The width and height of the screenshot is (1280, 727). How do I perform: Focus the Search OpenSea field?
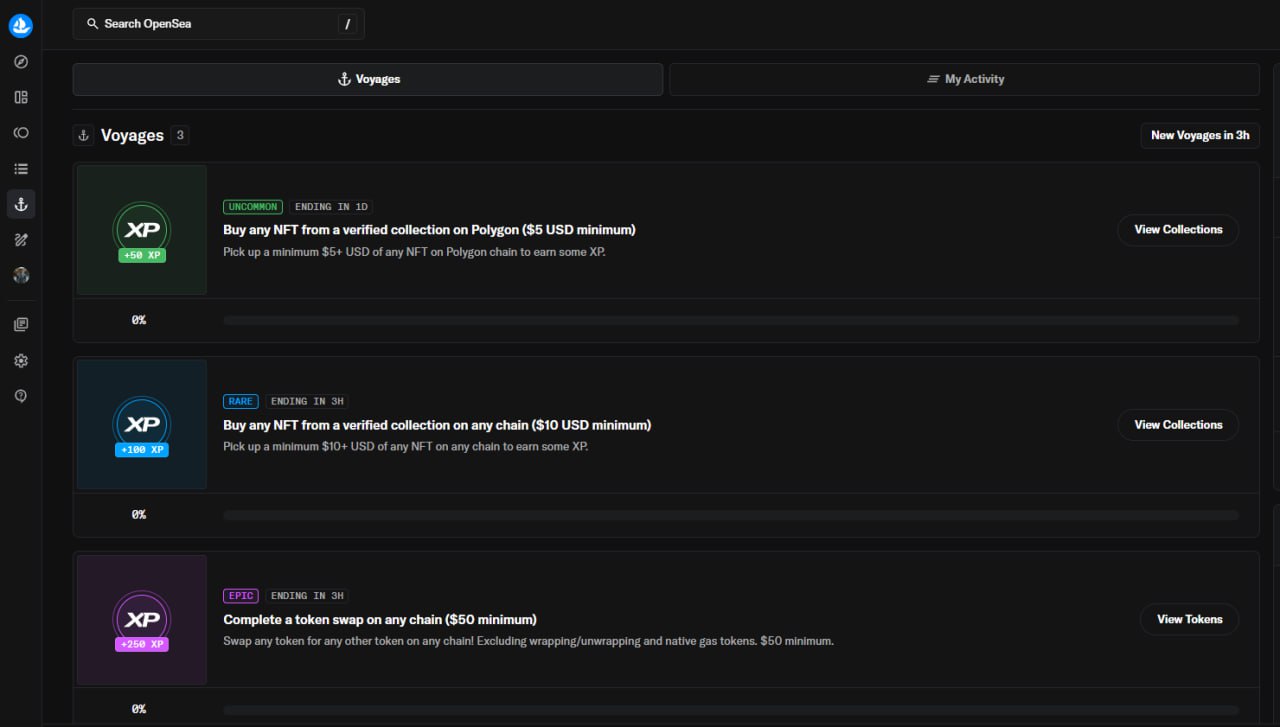click(219, 24)
